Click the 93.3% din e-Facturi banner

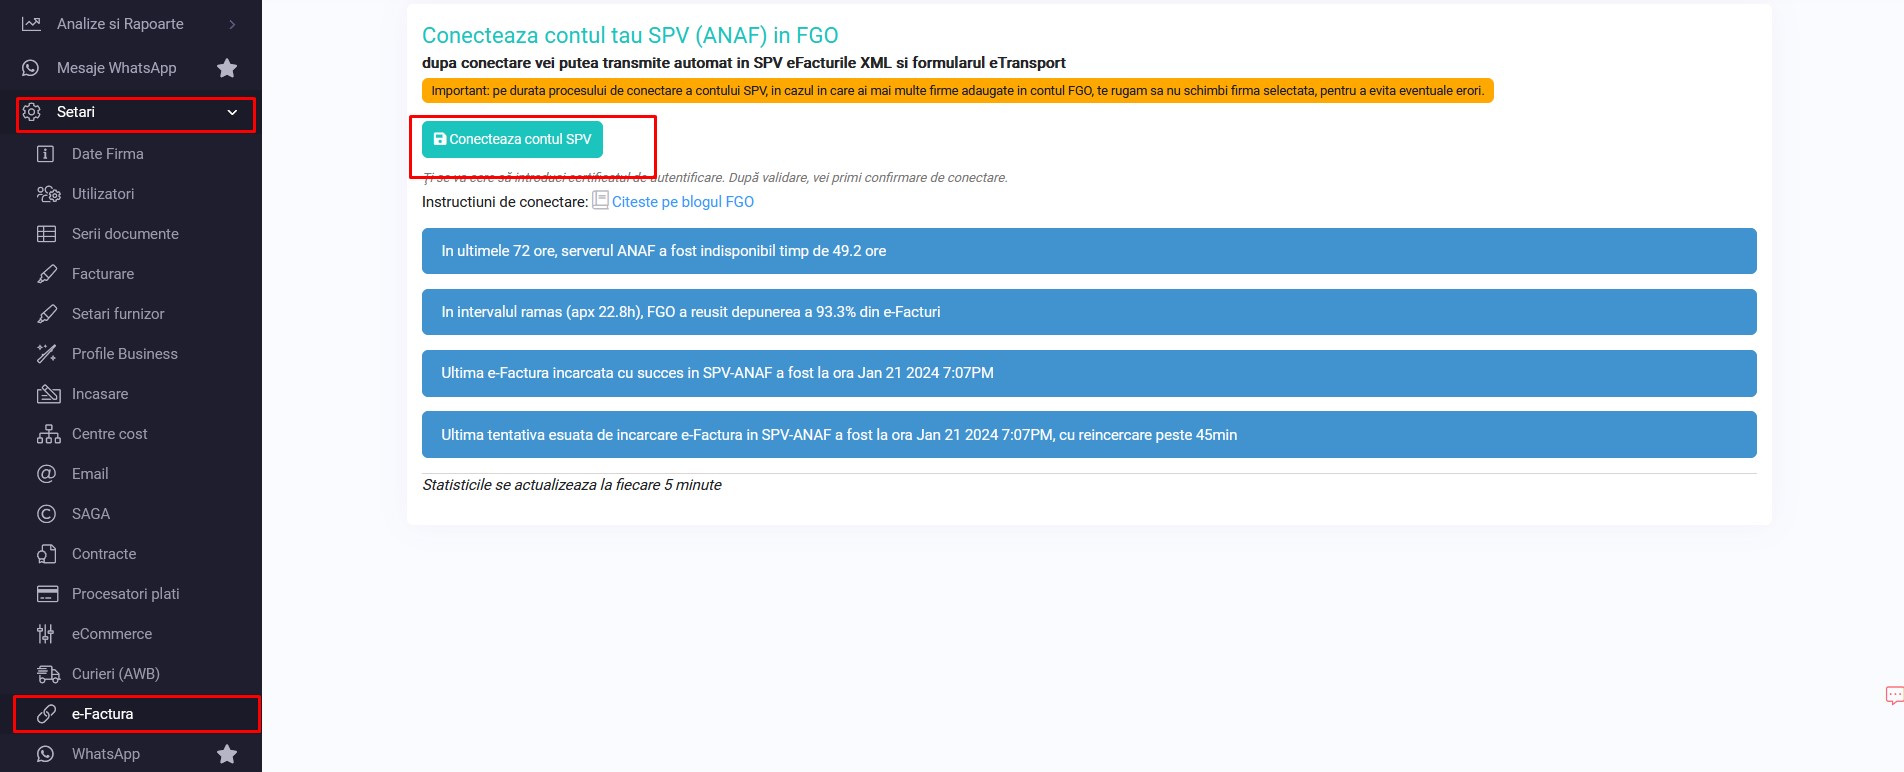pyautogui.click(x=1089, y=312)
